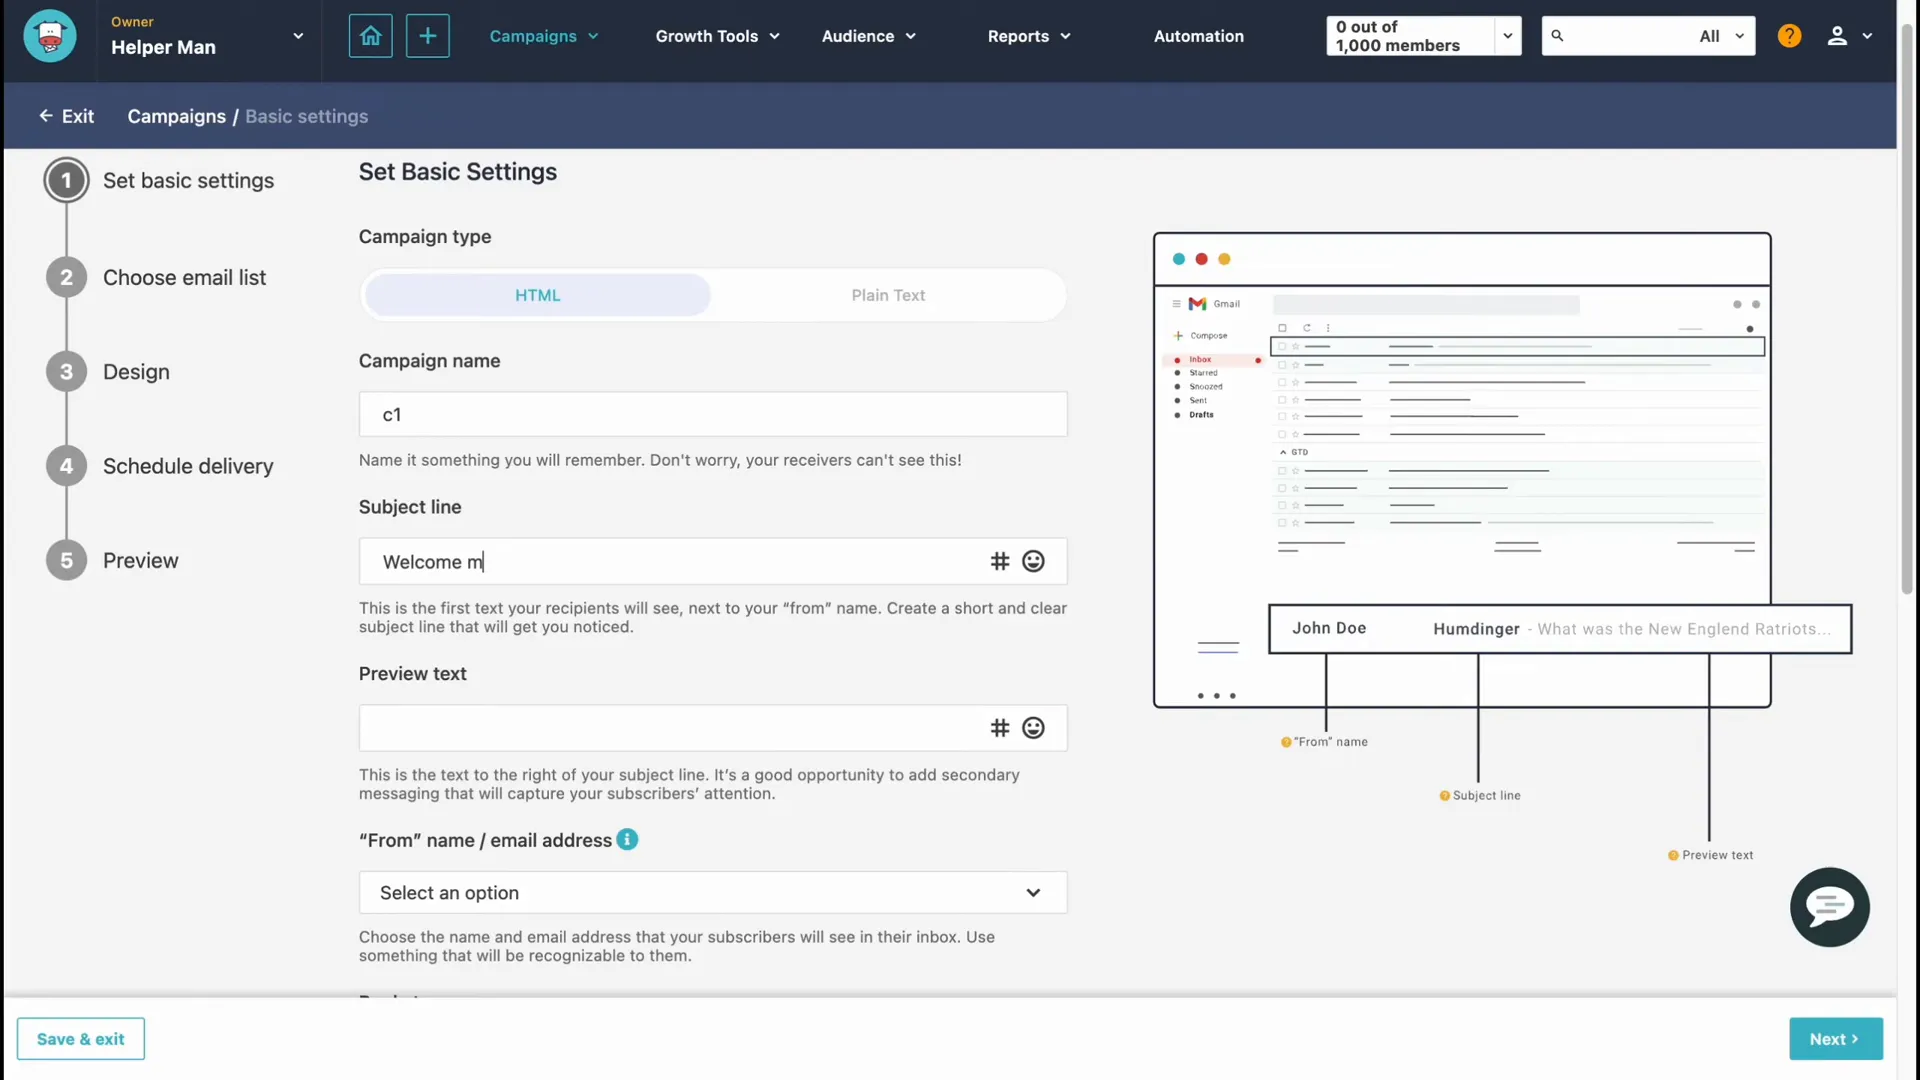1920x1080 pixels.
Task: Select HTML campaign type
Action: click(538, 295)
